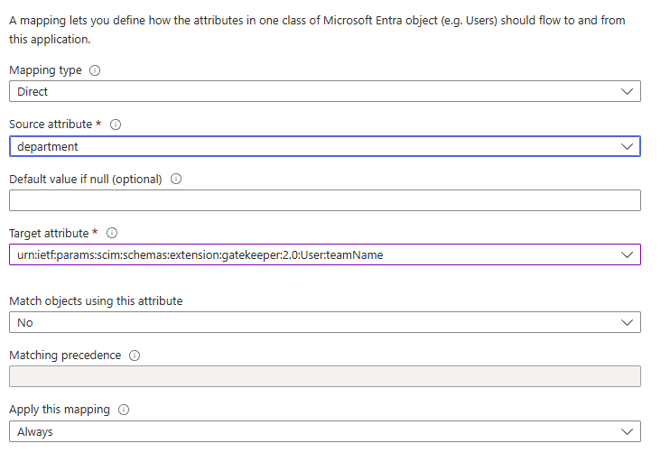670x462 pixels.
Task: Click the Match objects using this attribute label
Action: pos(96,301)
